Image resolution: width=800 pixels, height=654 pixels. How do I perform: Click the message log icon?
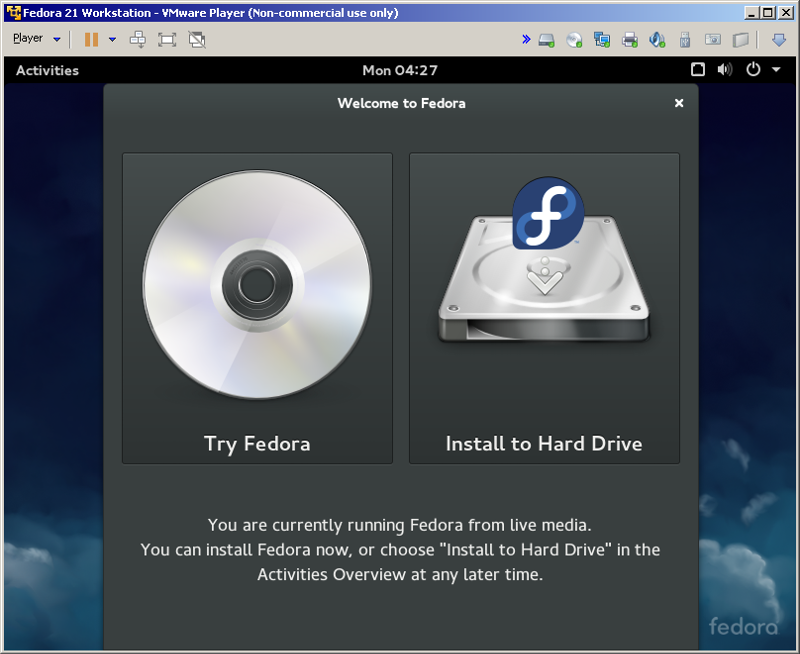click(x=740, y=40)
